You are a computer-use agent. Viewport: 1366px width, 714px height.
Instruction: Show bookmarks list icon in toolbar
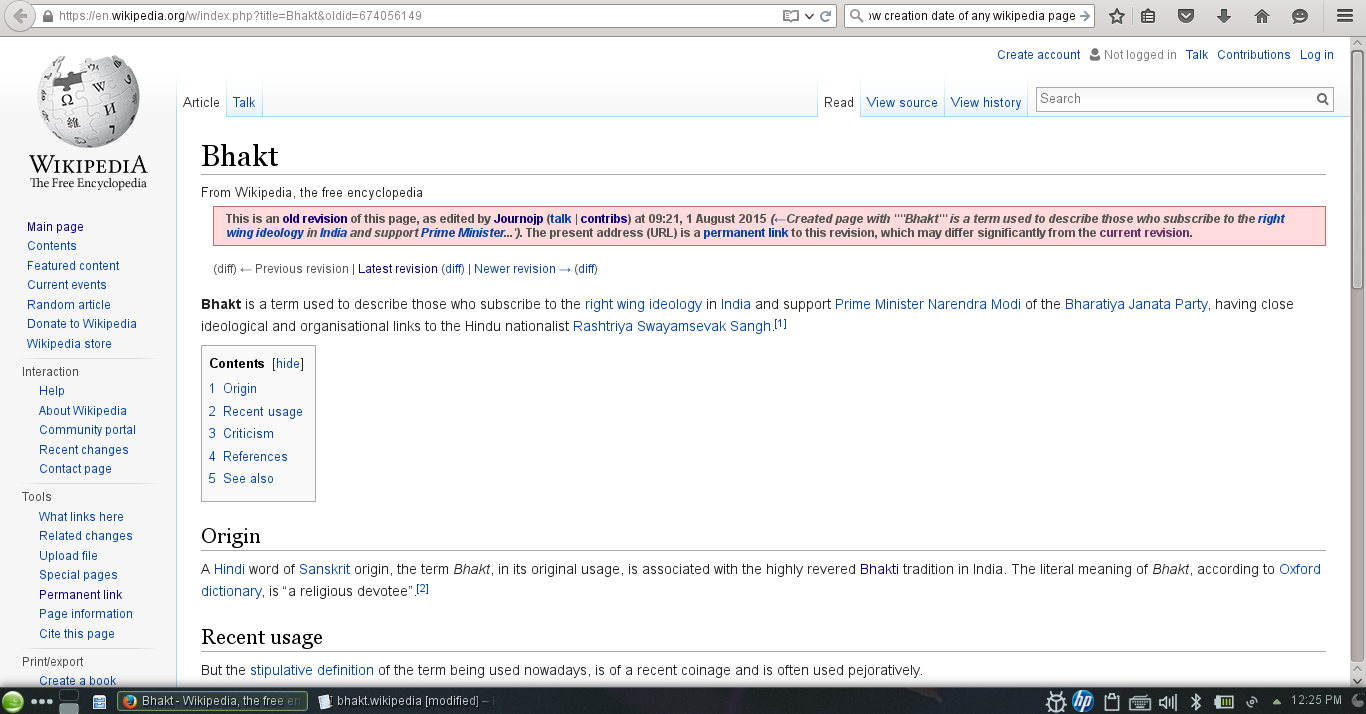pyautogui.click(x=1148, y=16)
